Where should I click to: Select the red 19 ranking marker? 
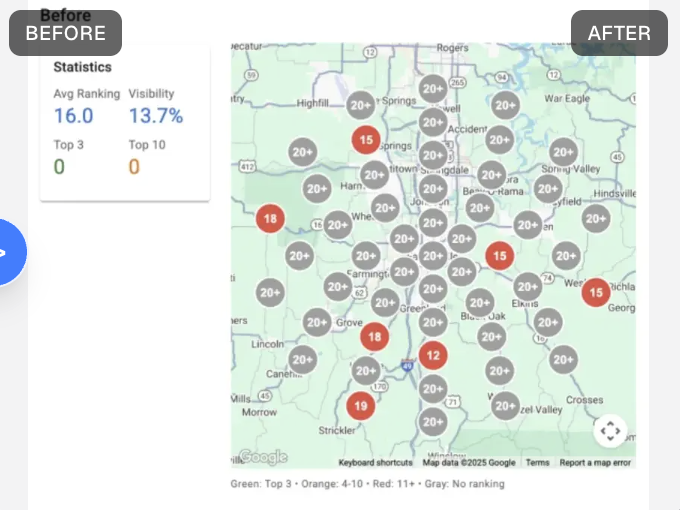pyautogui.click(x=361, y=406)
